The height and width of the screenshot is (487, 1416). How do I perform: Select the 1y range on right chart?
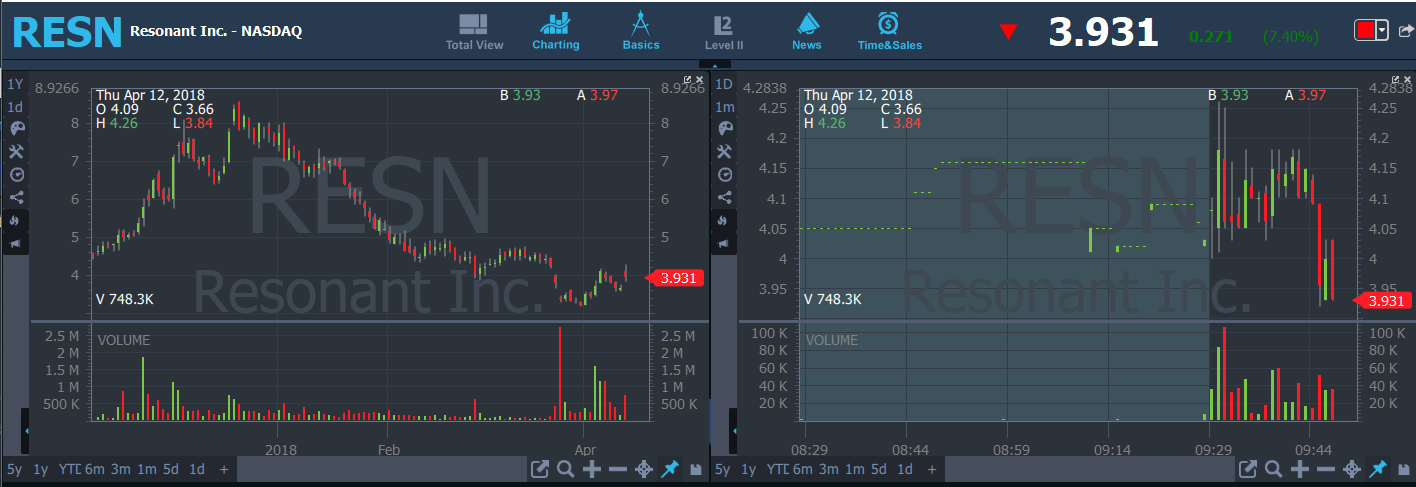click(748, 469)
